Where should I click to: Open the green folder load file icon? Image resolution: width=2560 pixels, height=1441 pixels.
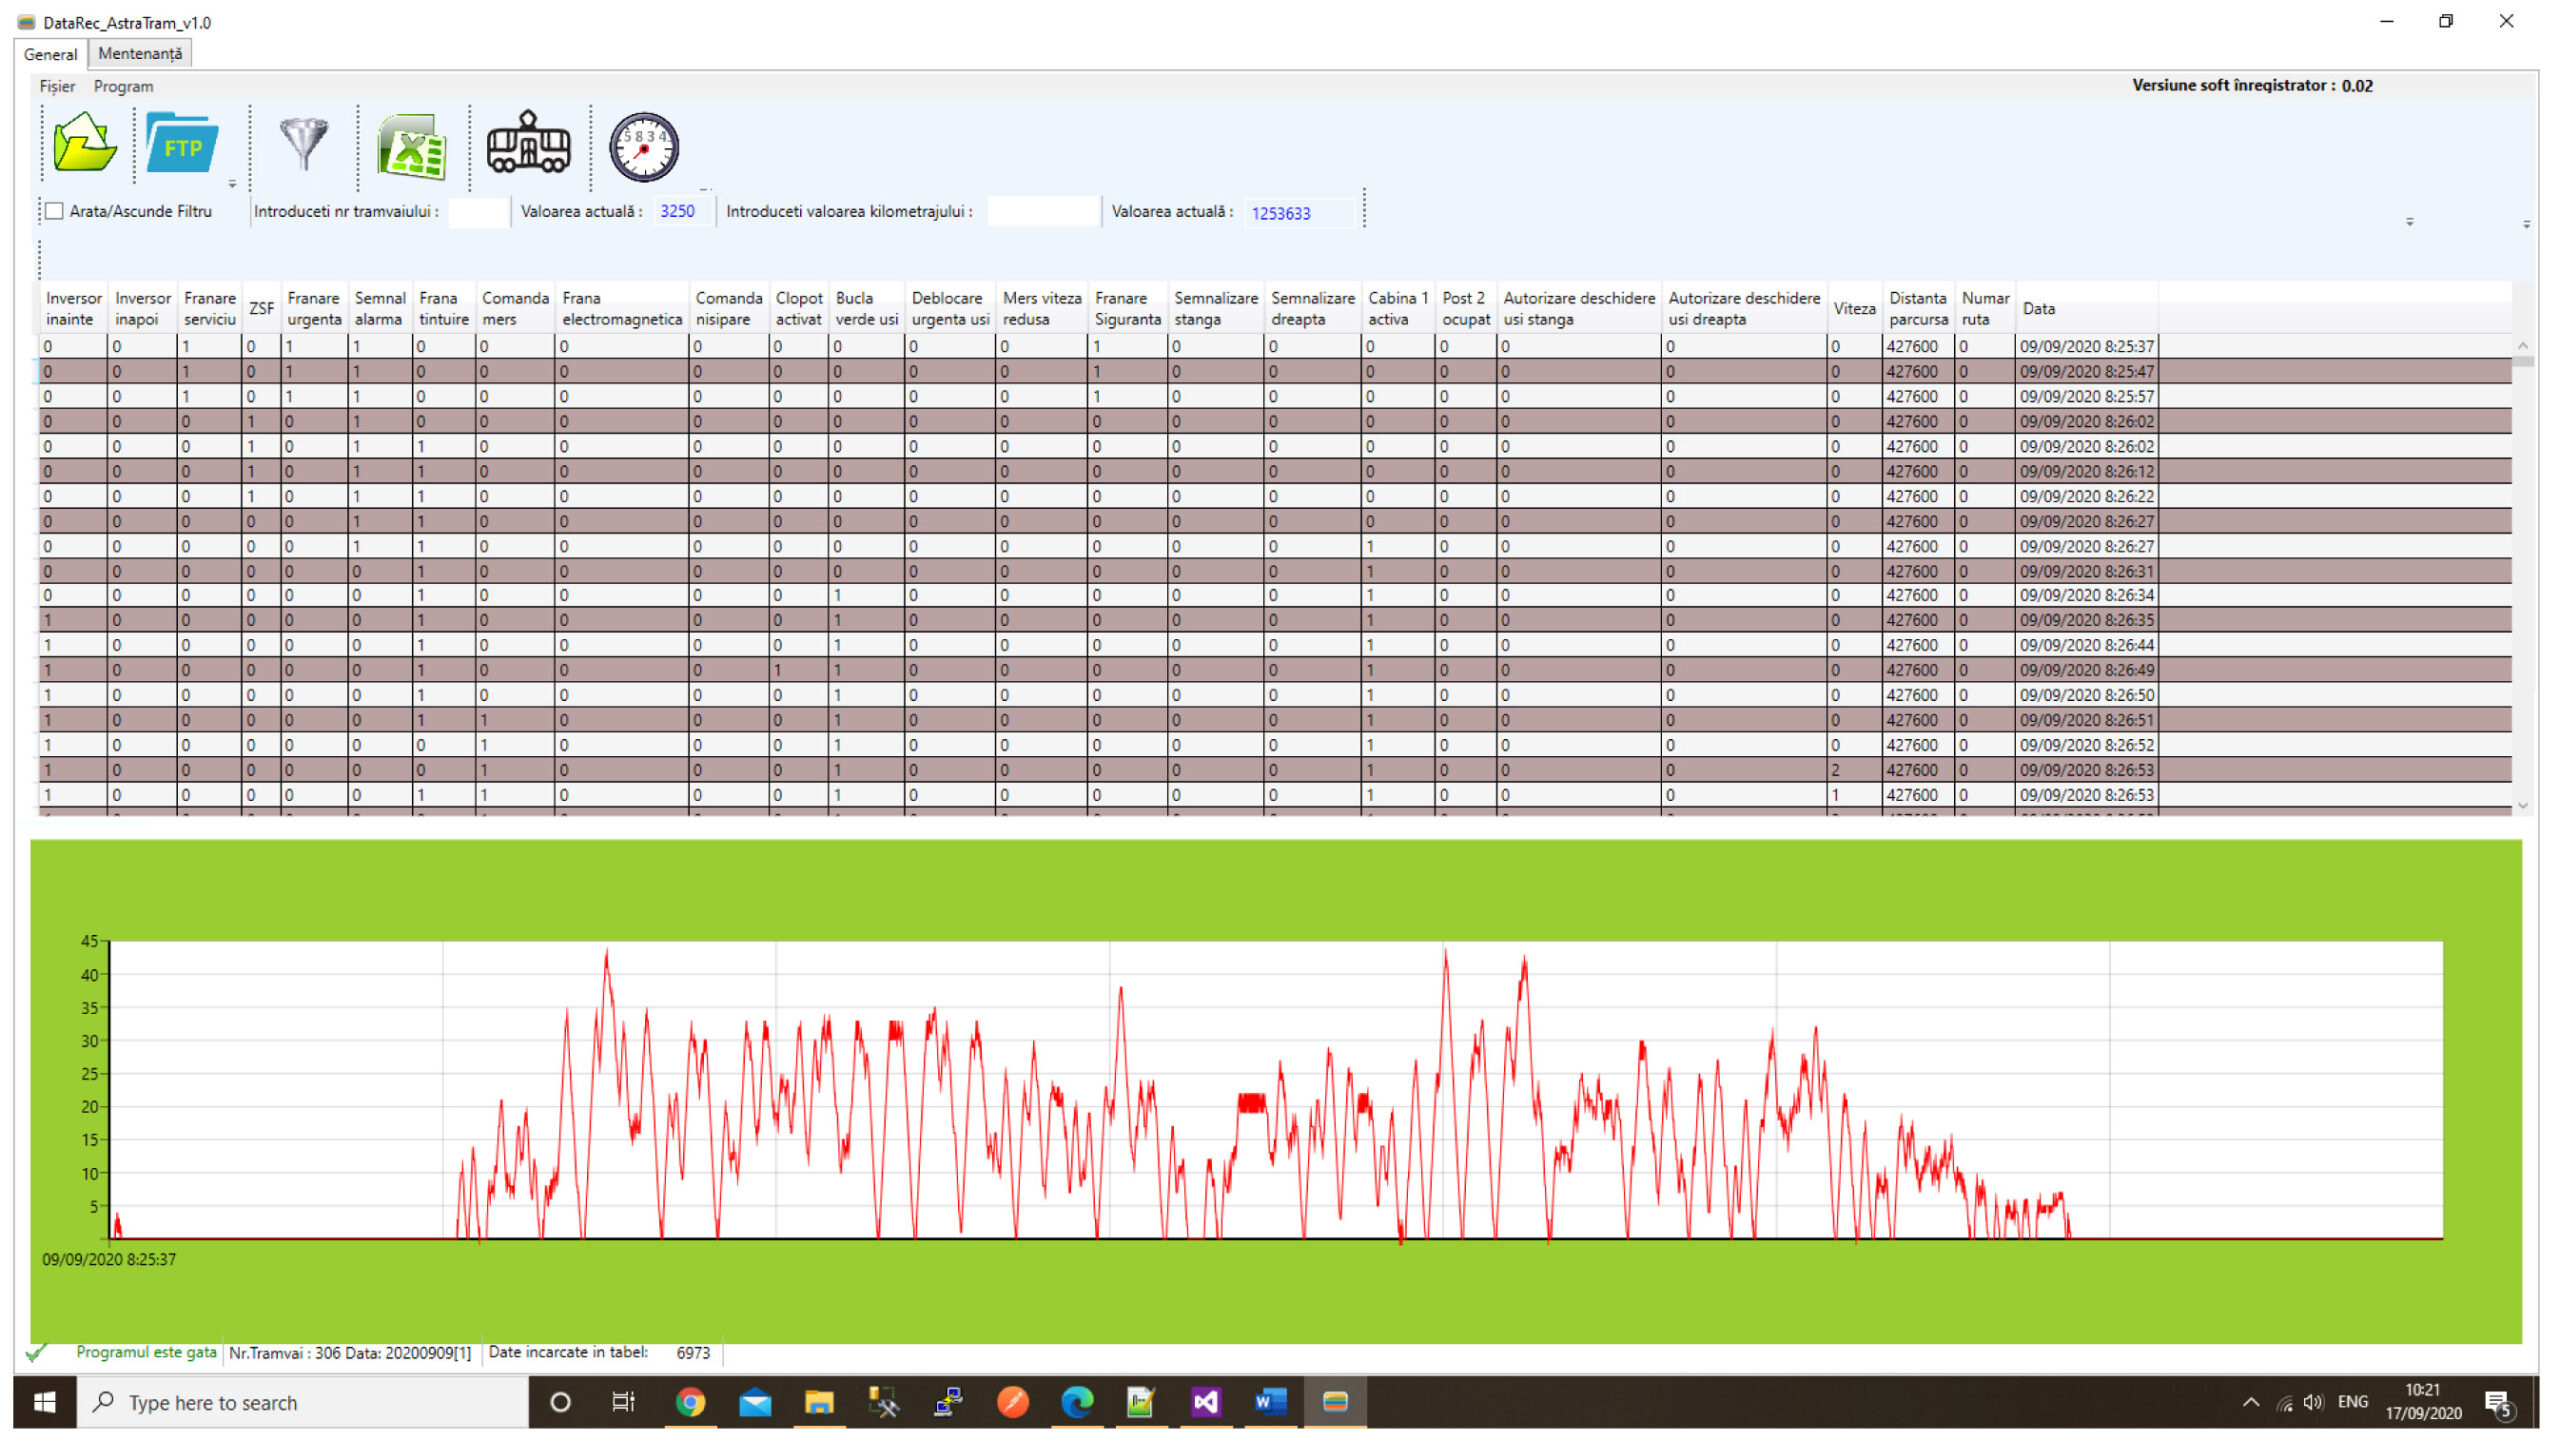click(x=85, y=144)
